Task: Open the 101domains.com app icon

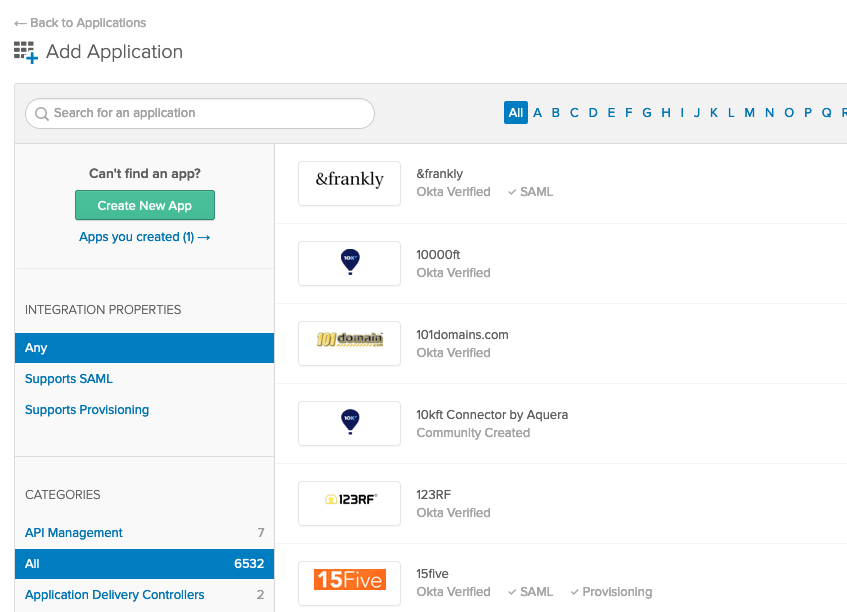Action: pyautogui.click(x=349, y=343)
